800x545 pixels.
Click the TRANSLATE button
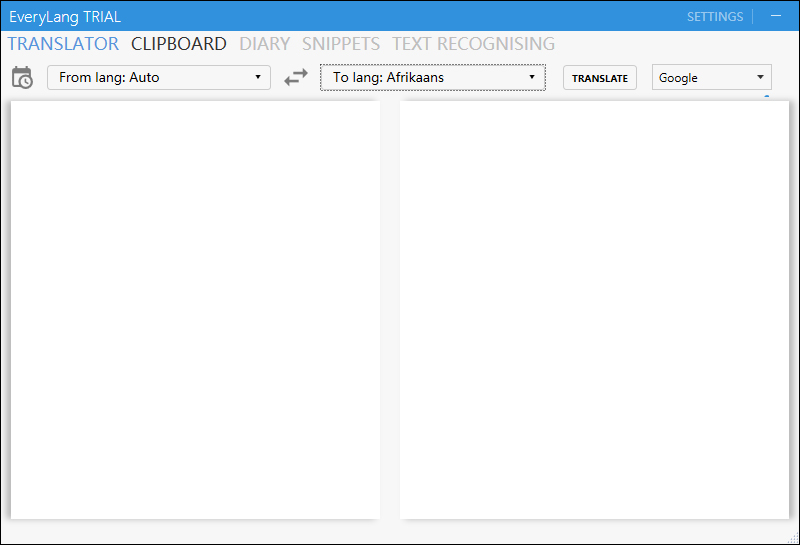pos(599,78)
